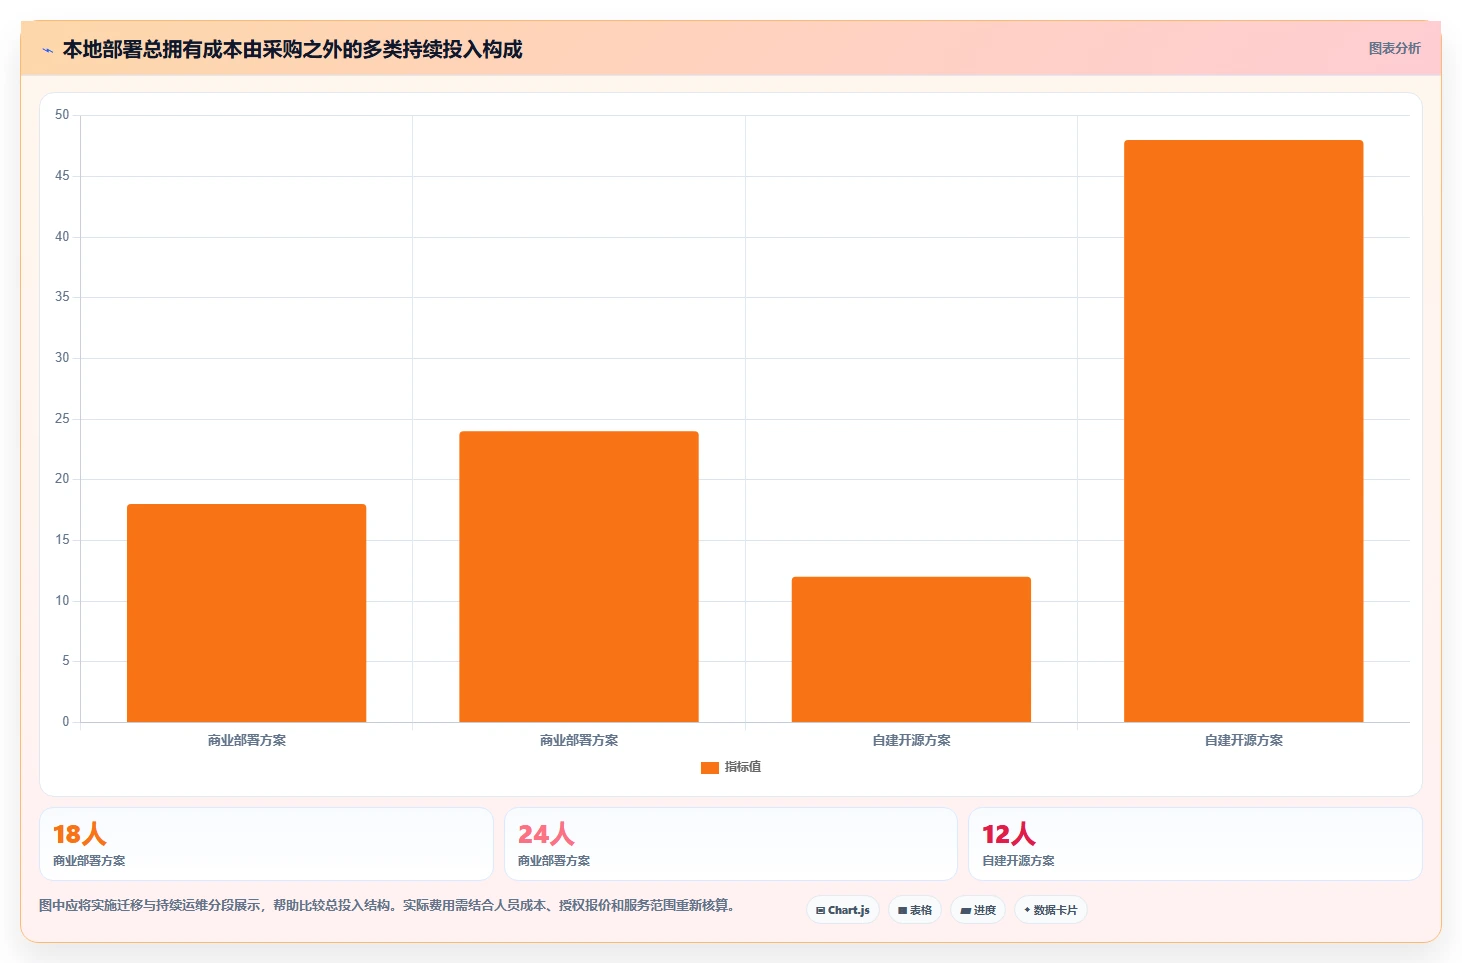Image resolution: width=1462 pixels, height=963 pixels.
Task: Click the y-axis tick label 15
Action: 62,540
